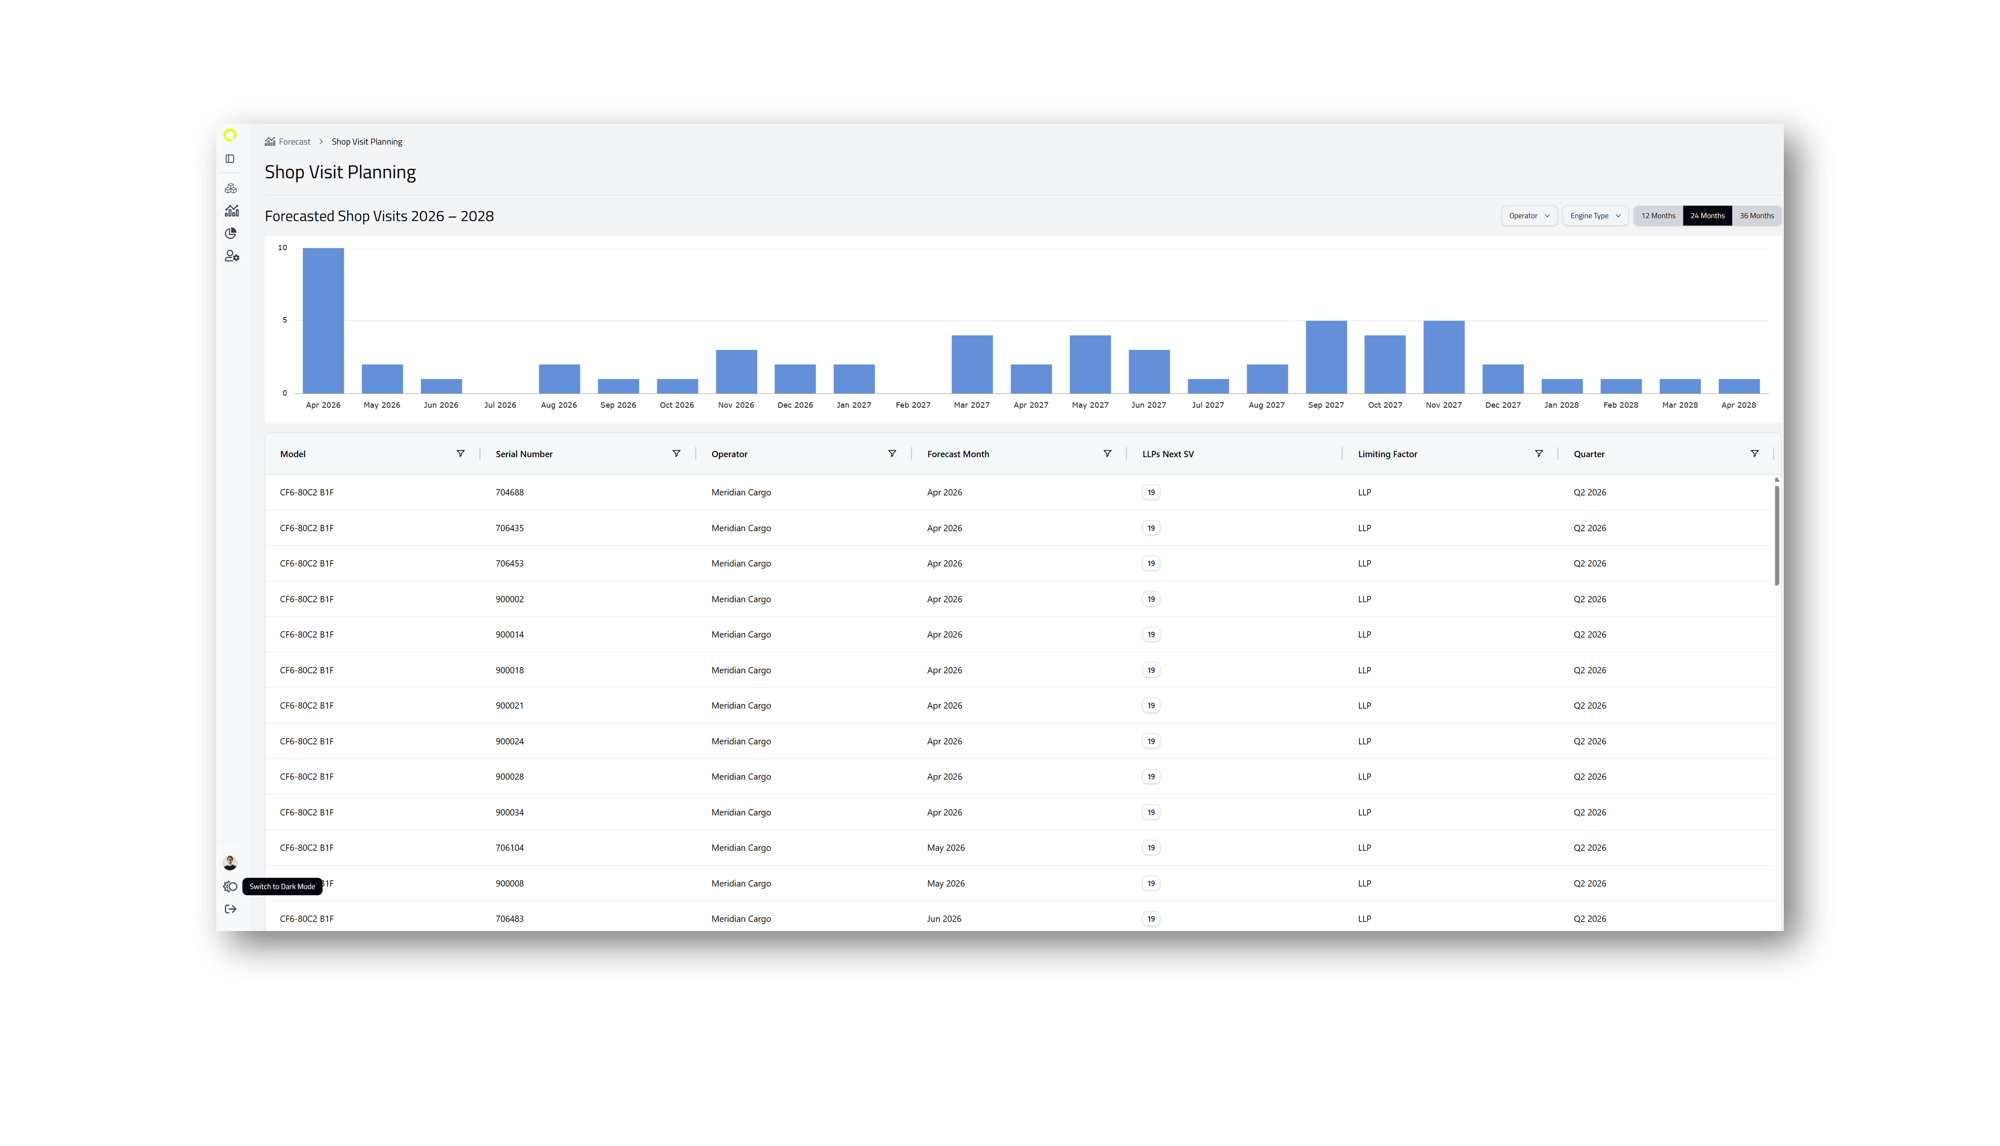Open the Operator filter dropdown

1528,216
